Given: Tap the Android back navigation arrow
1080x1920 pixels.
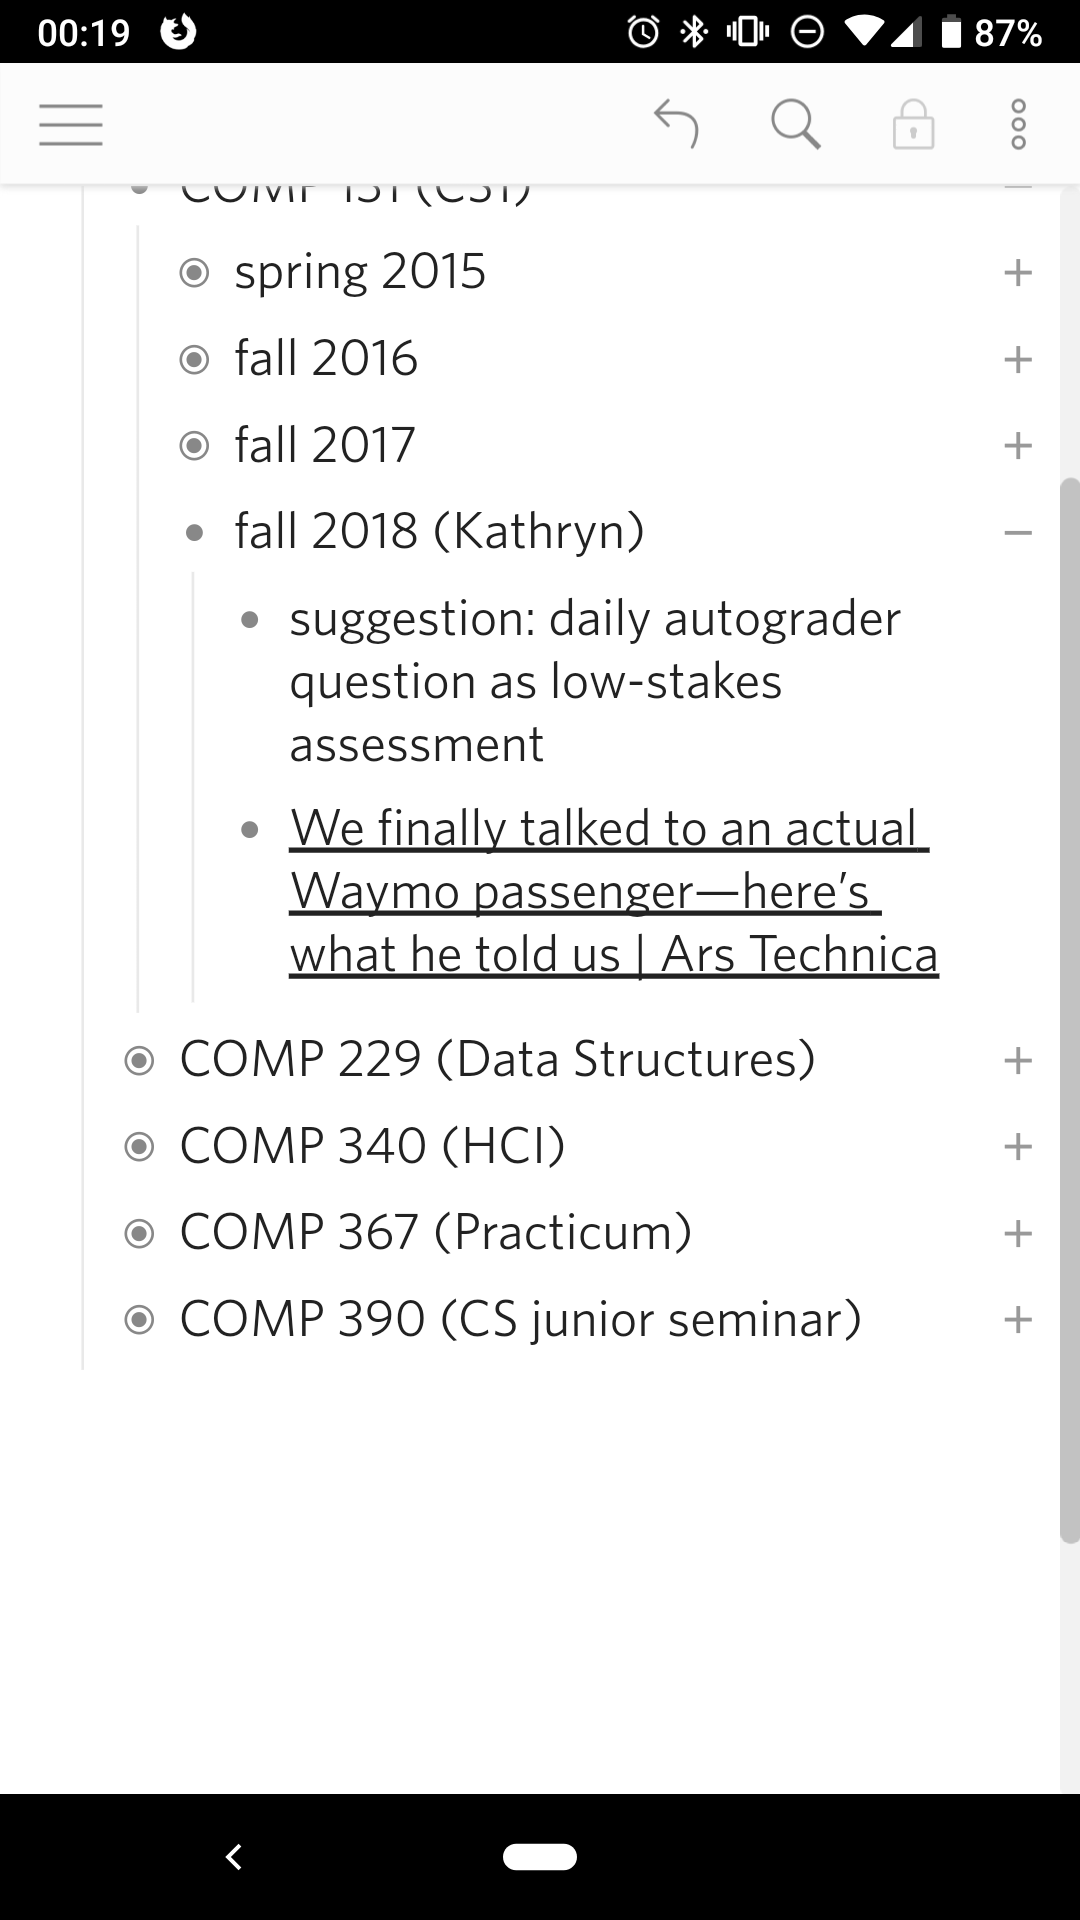Looking at the screenshot, I should tap(234, 1857).
